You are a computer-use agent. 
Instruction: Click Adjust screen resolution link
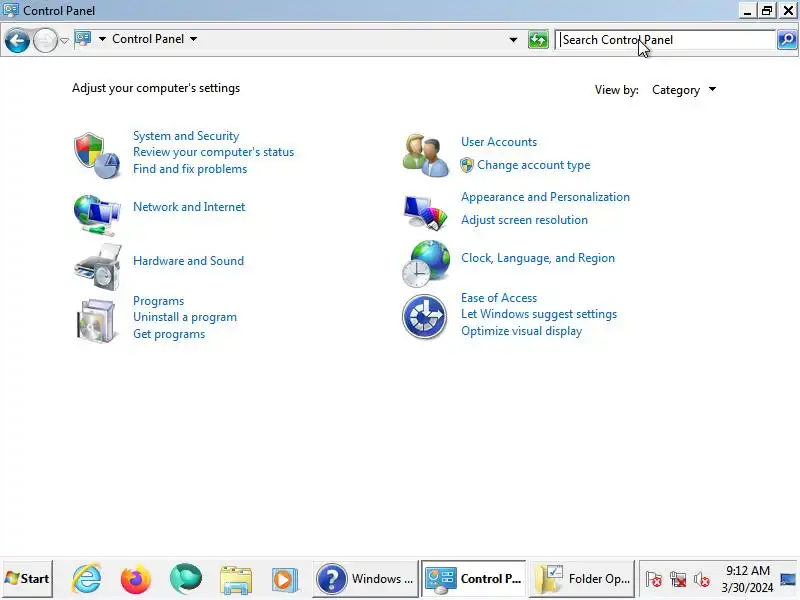pyautogui.click(x=524, y=220)
